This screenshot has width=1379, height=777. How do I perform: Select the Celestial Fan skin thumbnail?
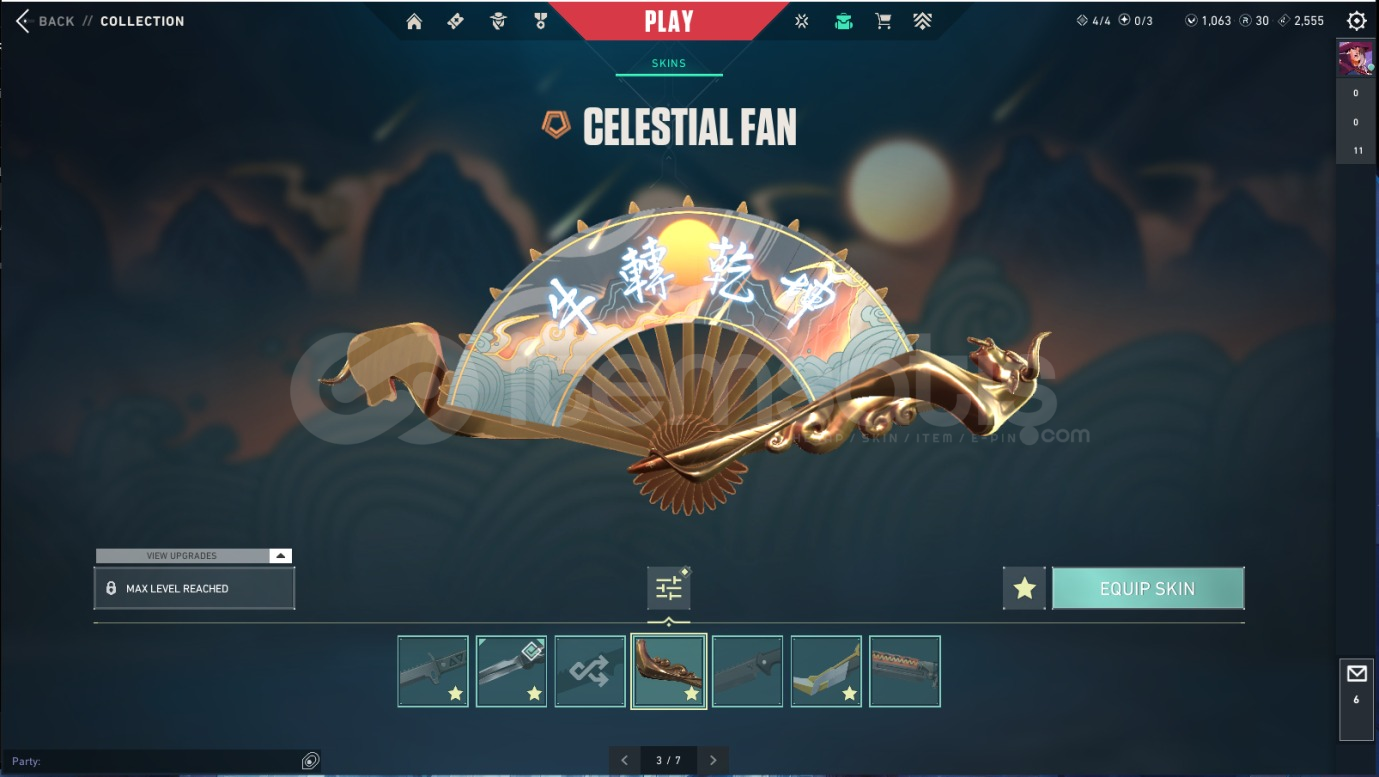pos(669,671)
